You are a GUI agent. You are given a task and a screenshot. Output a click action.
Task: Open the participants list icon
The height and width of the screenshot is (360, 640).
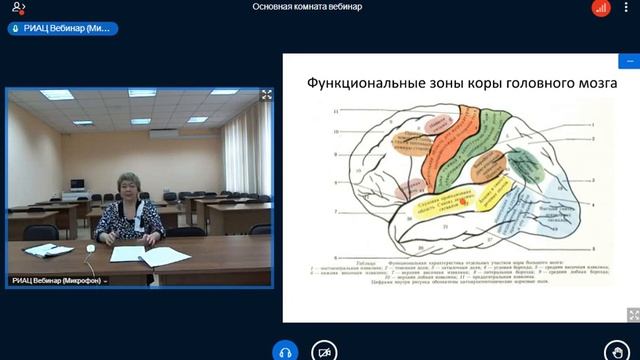pyautogui.click(x=18, y=7)
